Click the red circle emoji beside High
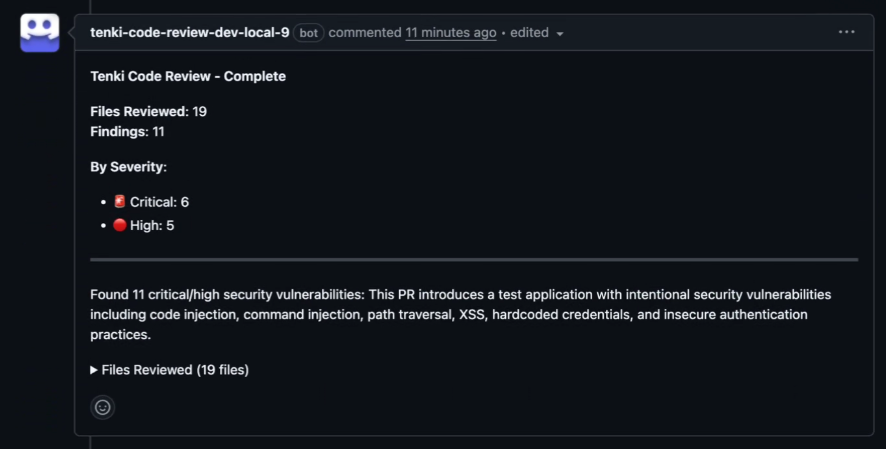This screenshot has width=886, height=449. pyautogui.click(x=119, y=225)
